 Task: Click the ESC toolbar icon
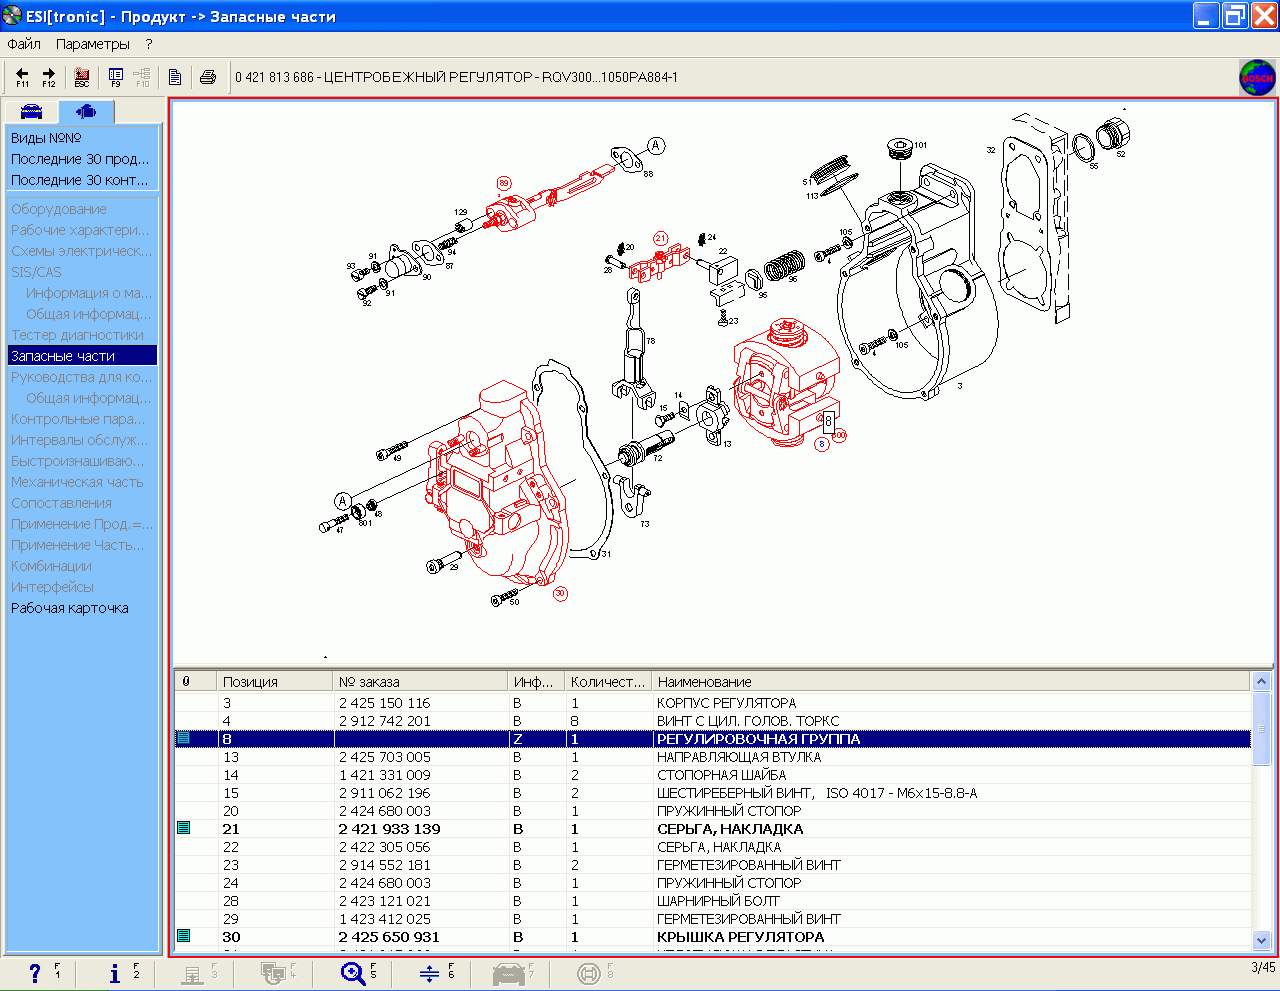(82, 77)
